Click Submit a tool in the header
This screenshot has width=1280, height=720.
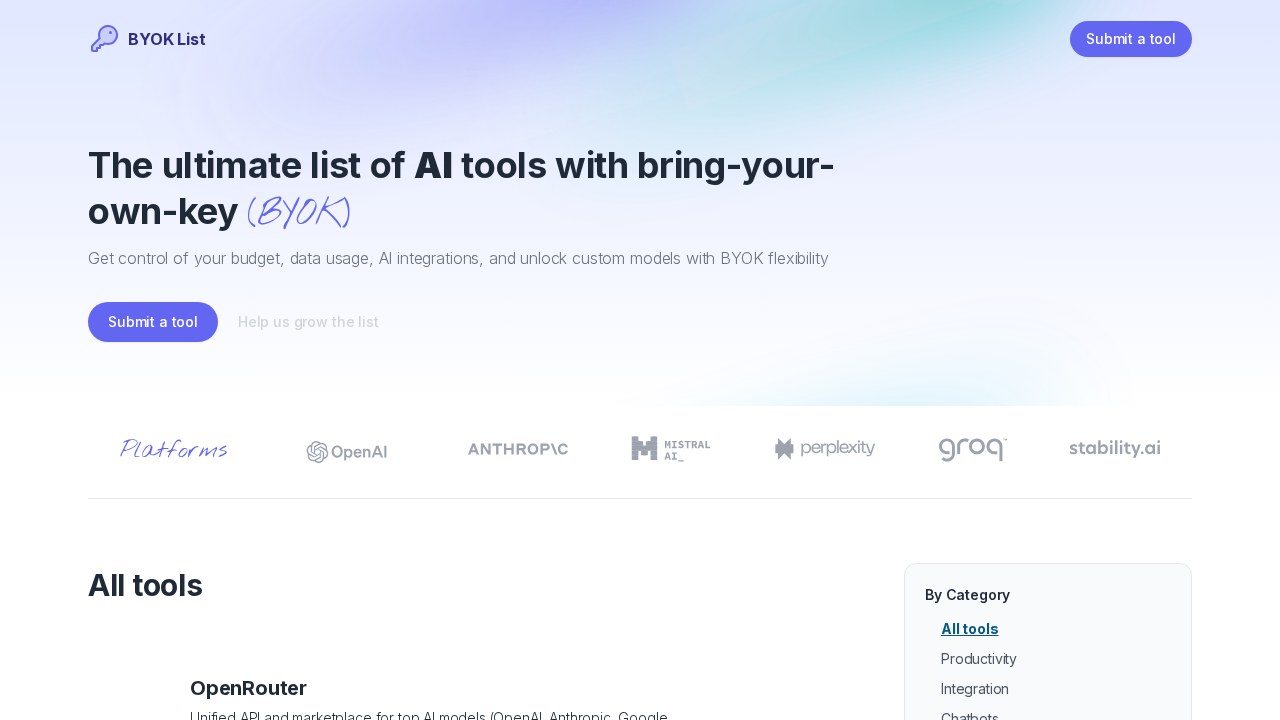1130,39
